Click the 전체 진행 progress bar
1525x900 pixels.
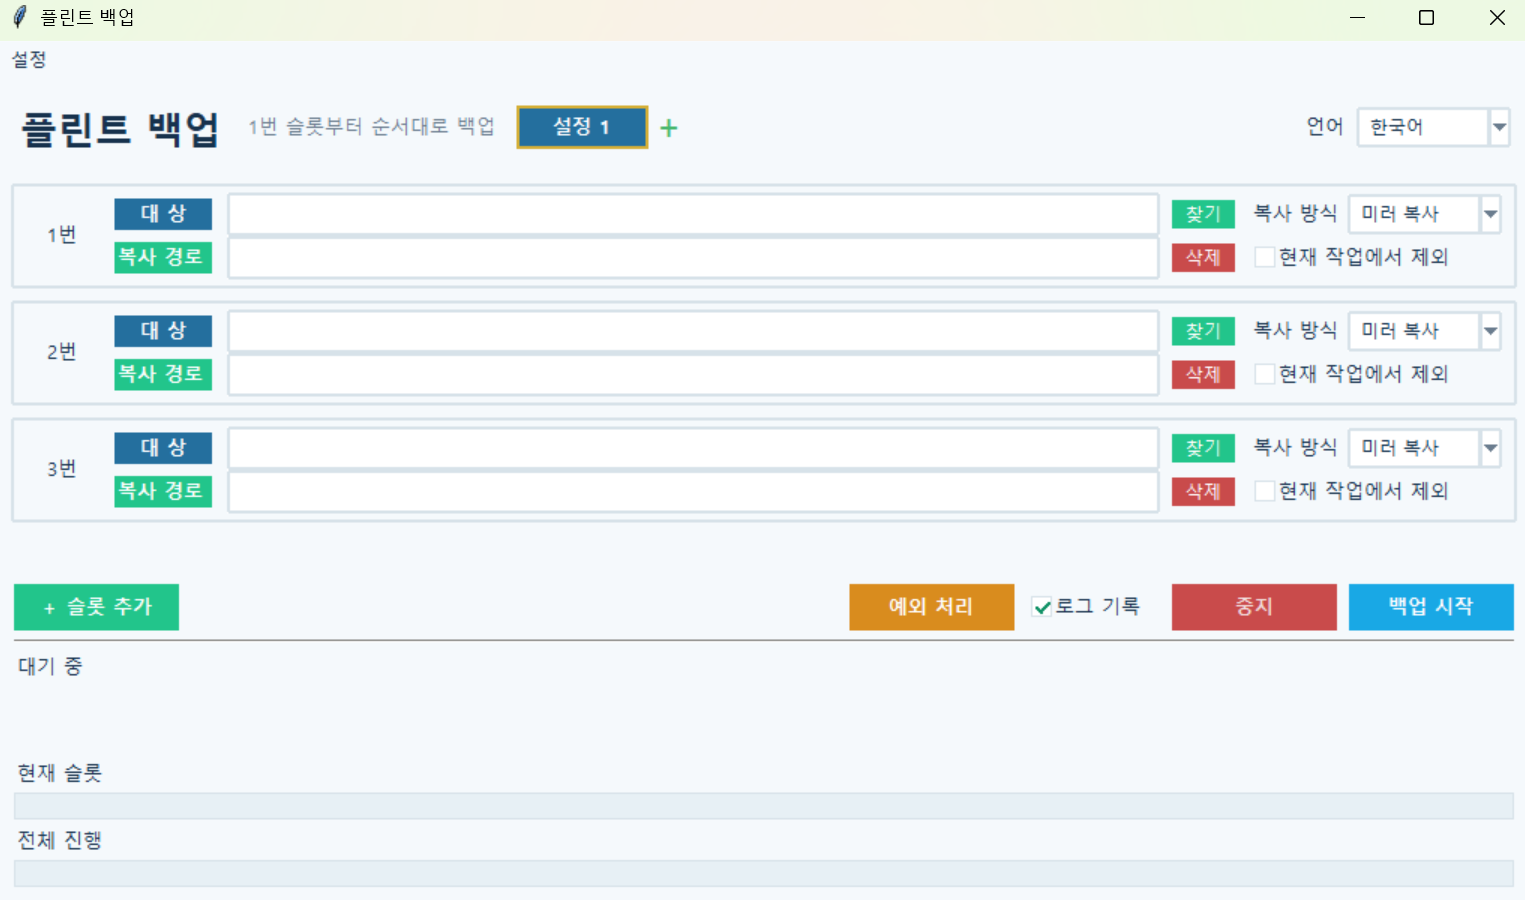pos(764,873)
